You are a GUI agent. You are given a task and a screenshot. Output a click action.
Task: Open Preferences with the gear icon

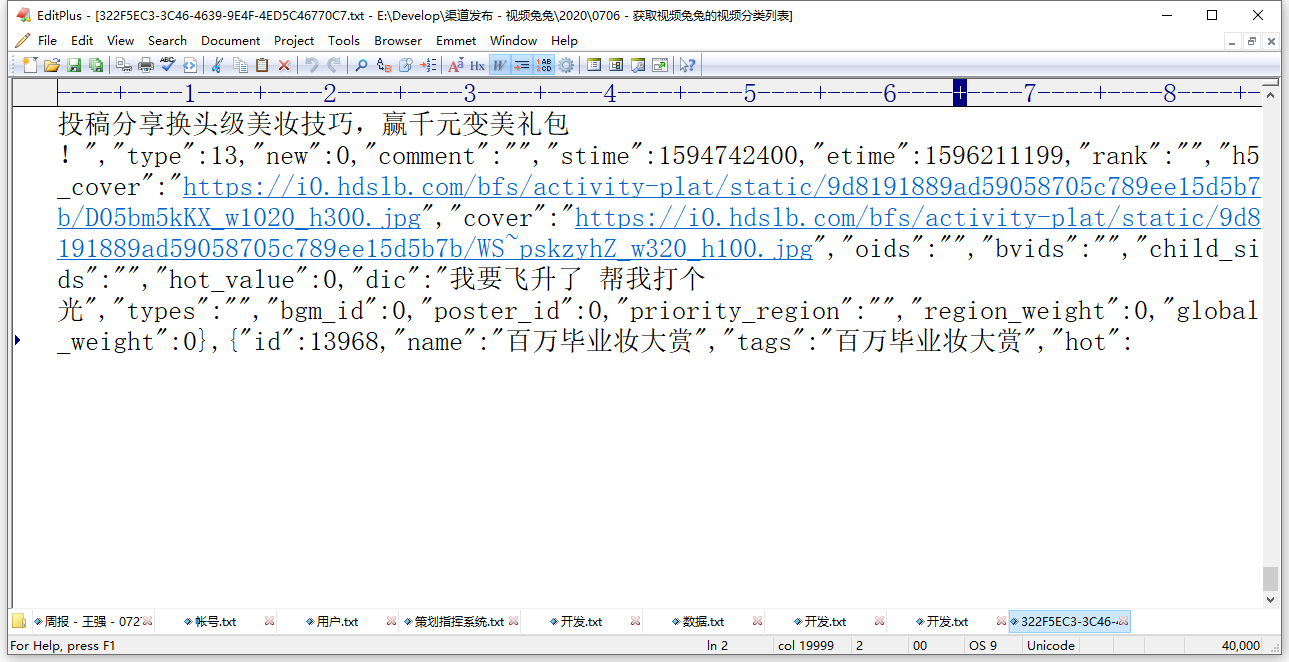(566, 65)
